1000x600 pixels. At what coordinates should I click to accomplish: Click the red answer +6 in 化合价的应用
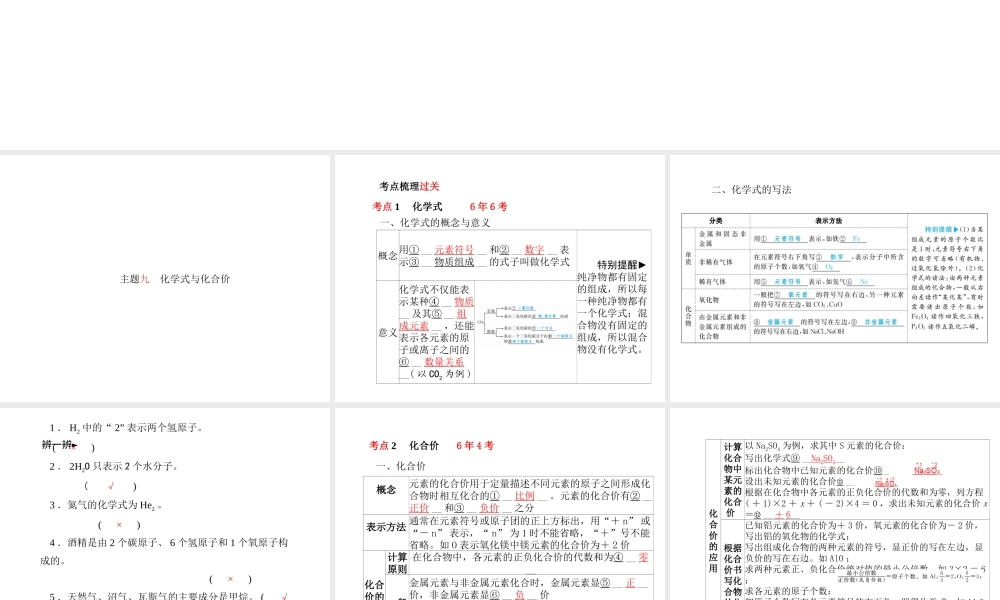coord(783,515)
